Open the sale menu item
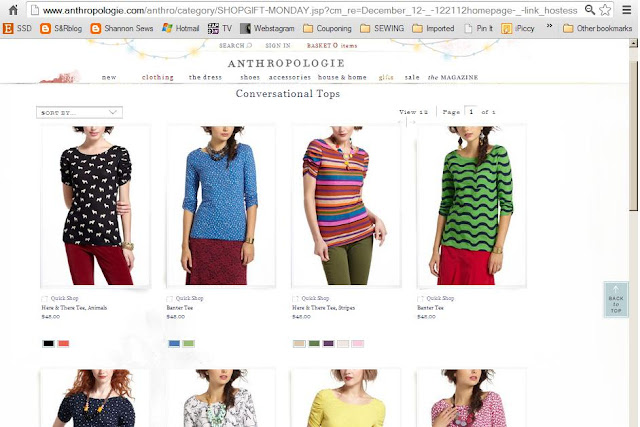640x427 pixels. 412,77
